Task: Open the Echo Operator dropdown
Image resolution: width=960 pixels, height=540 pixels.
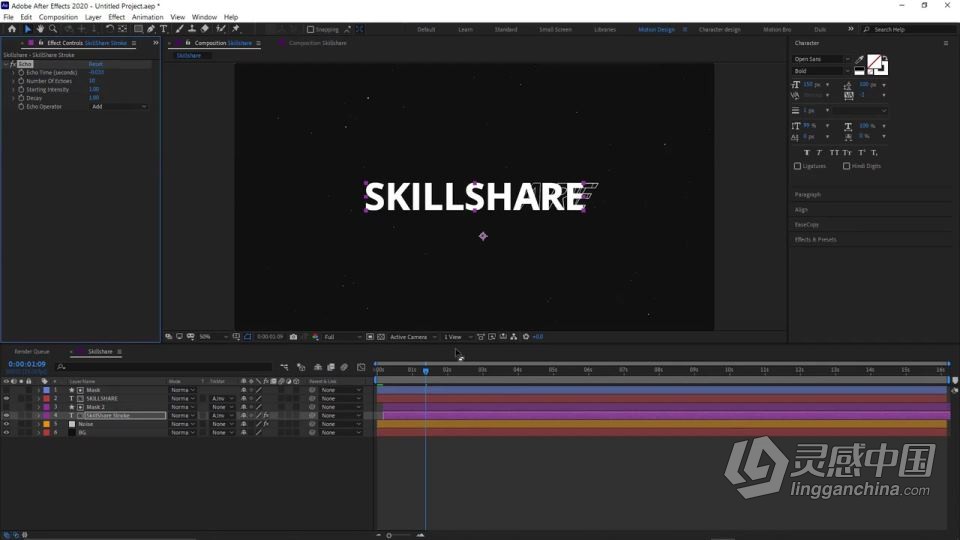Action: (118, 106)
